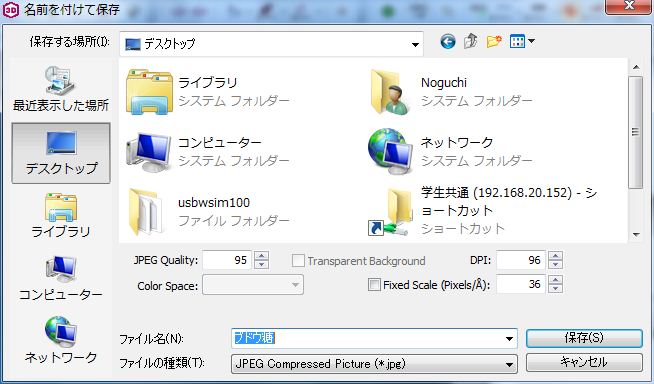
Task: Decrease JPEG Quality value
Action: (261, 264)
